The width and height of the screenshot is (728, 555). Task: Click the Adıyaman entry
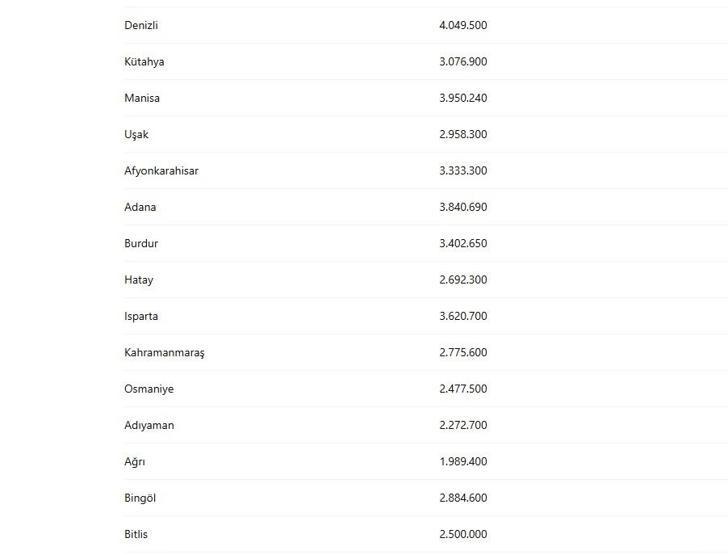tap(149, 425)
